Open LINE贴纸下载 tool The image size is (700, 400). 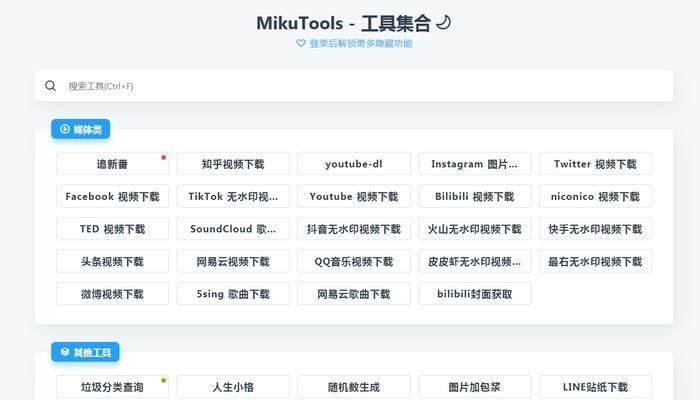(x=596, y=387)
